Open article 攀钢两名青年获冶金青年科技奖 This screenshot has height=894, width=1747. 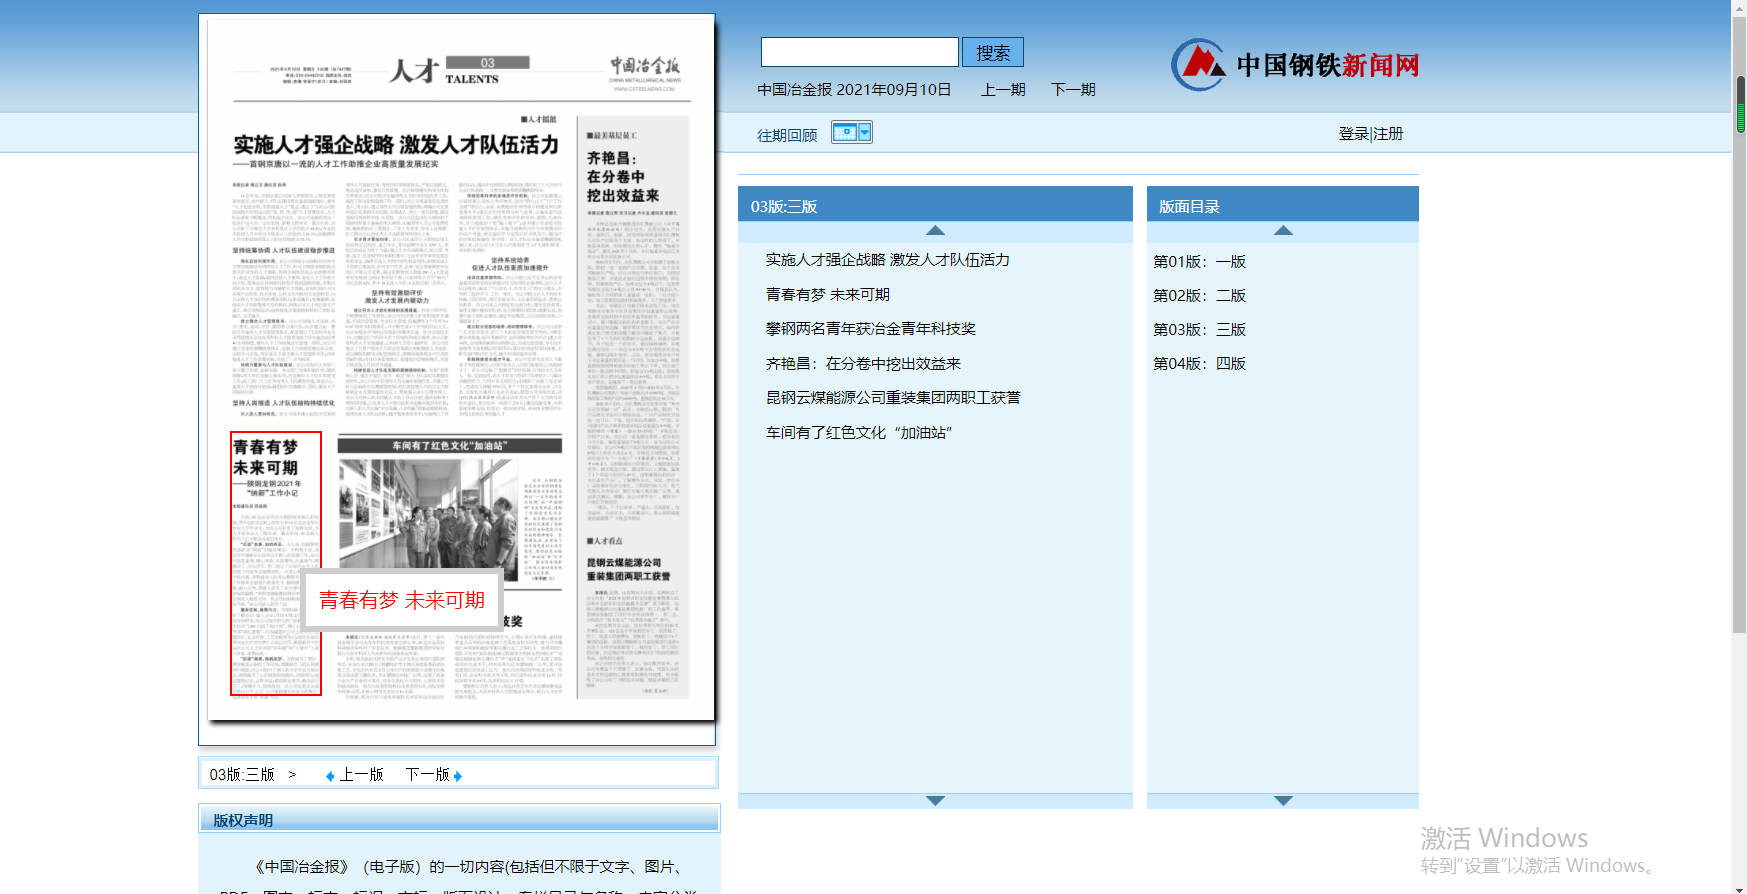click(x=871, y=329)
